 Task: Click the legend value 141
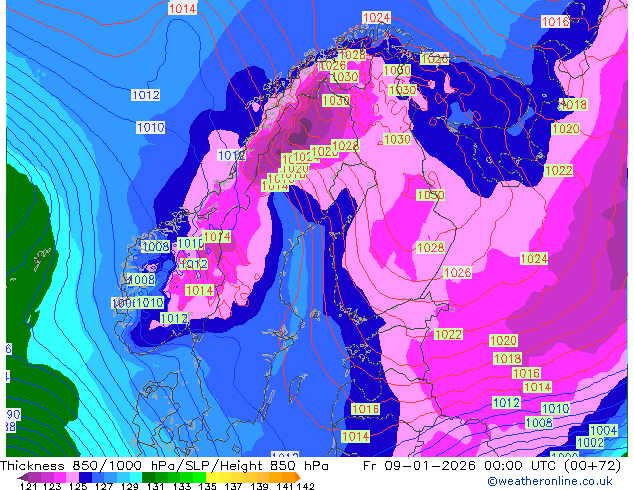[285, 486]
